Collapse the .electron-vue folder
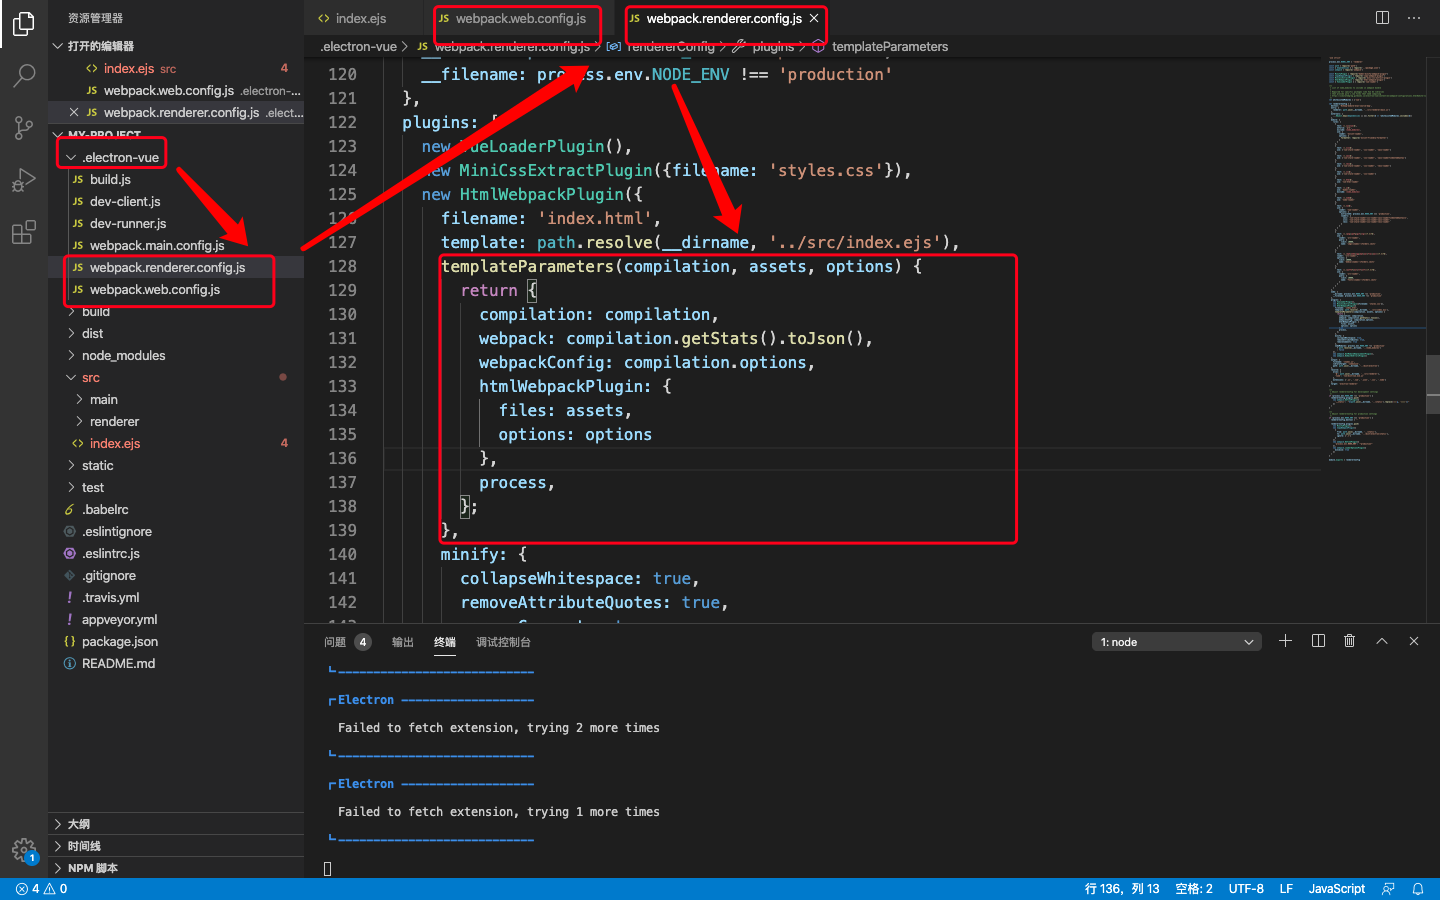 tap(176, 157)
